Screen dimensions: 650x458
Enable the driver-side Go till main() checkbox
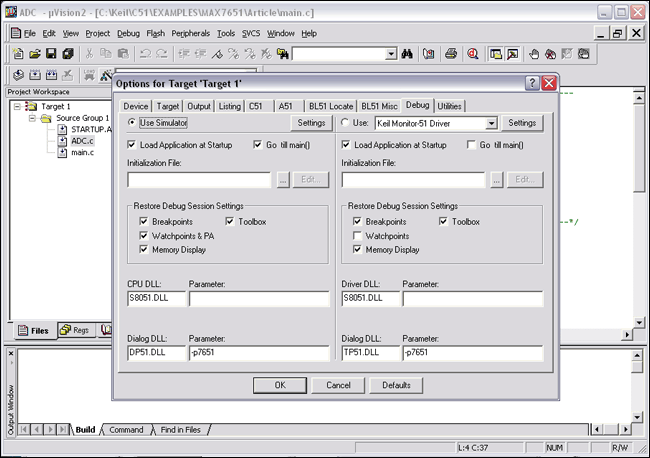pos(471,145)
